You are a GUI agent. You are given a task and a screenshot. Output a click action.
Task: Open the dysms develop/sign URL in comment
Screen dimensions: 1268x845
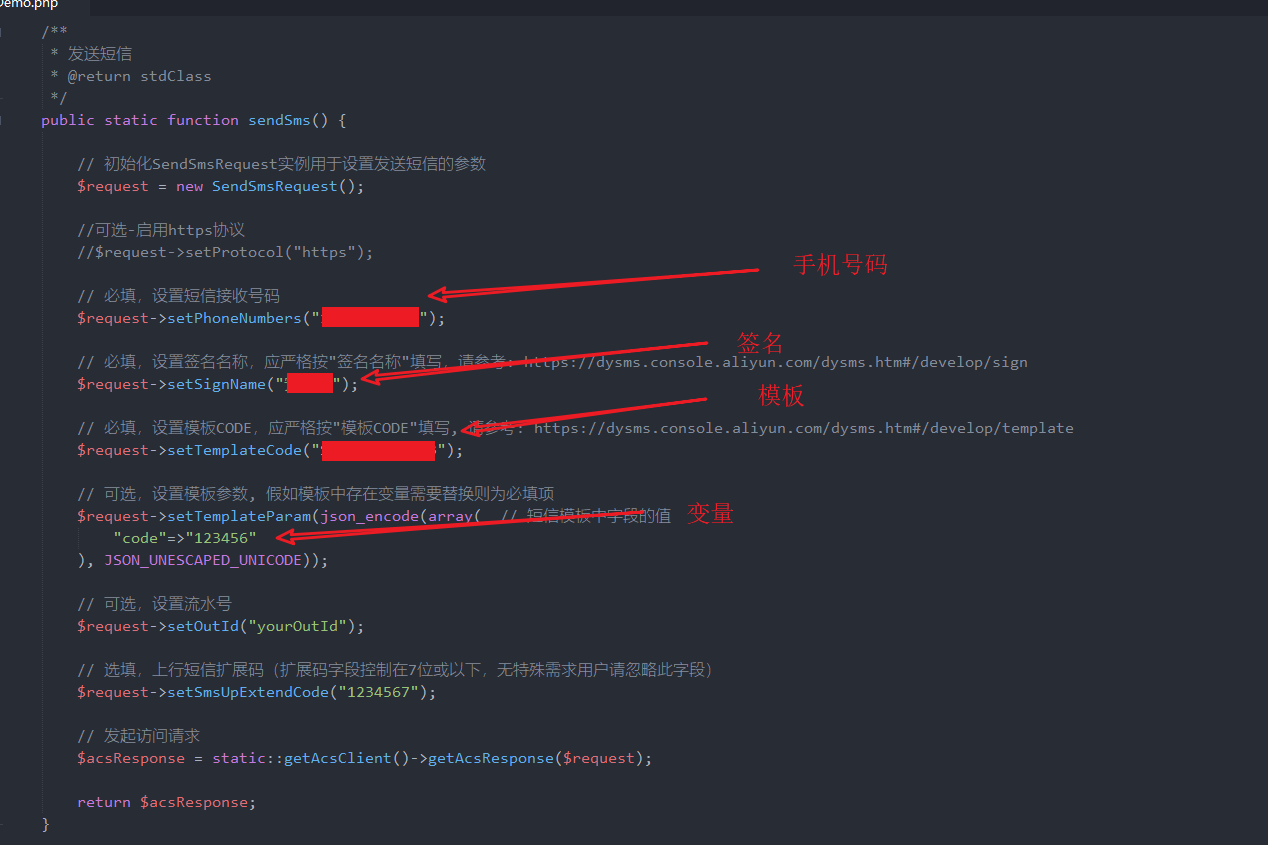click(x=775, y=362)
